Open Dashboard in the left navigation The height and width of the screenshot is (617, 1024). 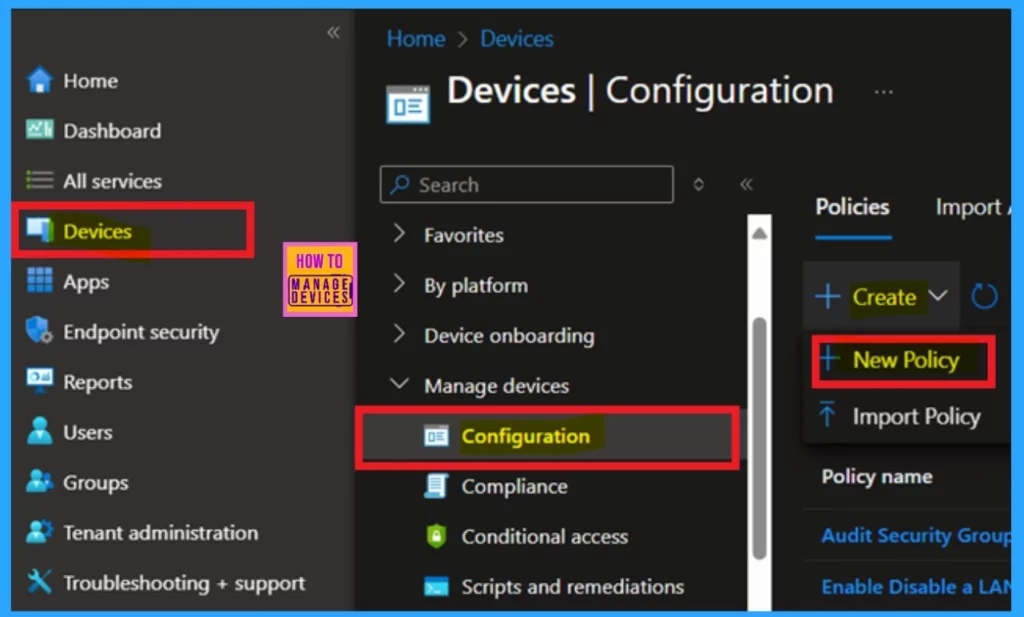(x=112, y=131)
